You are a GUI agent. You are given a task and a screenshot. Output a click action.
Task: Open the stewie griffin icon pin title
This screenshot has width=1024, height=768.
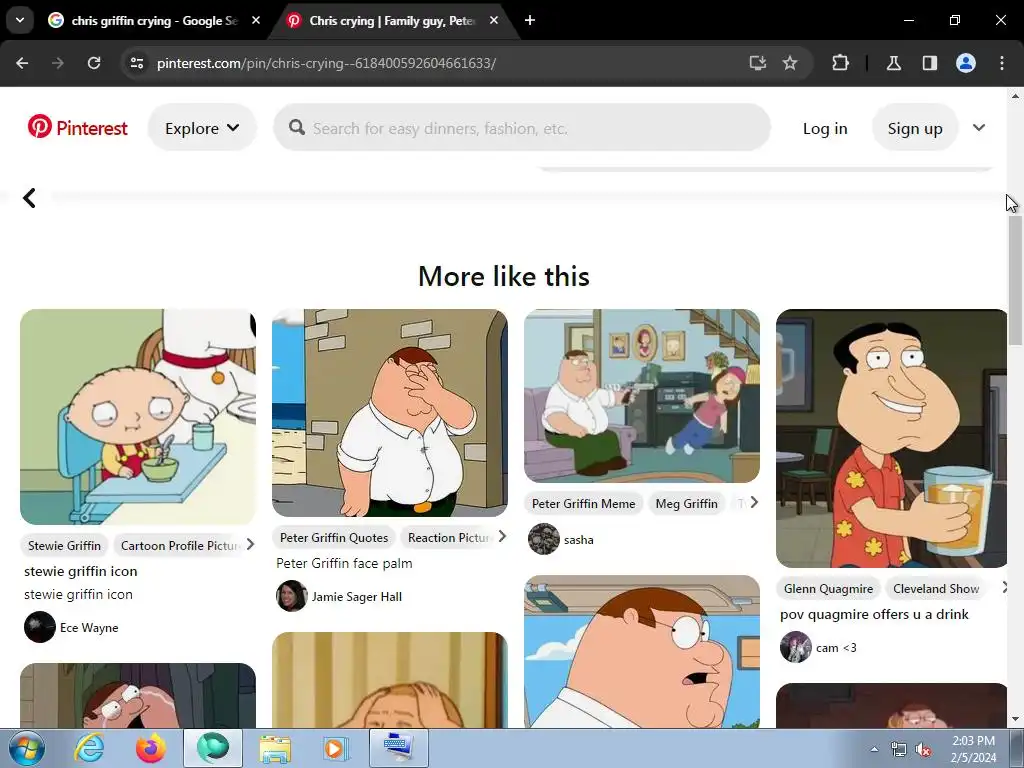[80, 571]
